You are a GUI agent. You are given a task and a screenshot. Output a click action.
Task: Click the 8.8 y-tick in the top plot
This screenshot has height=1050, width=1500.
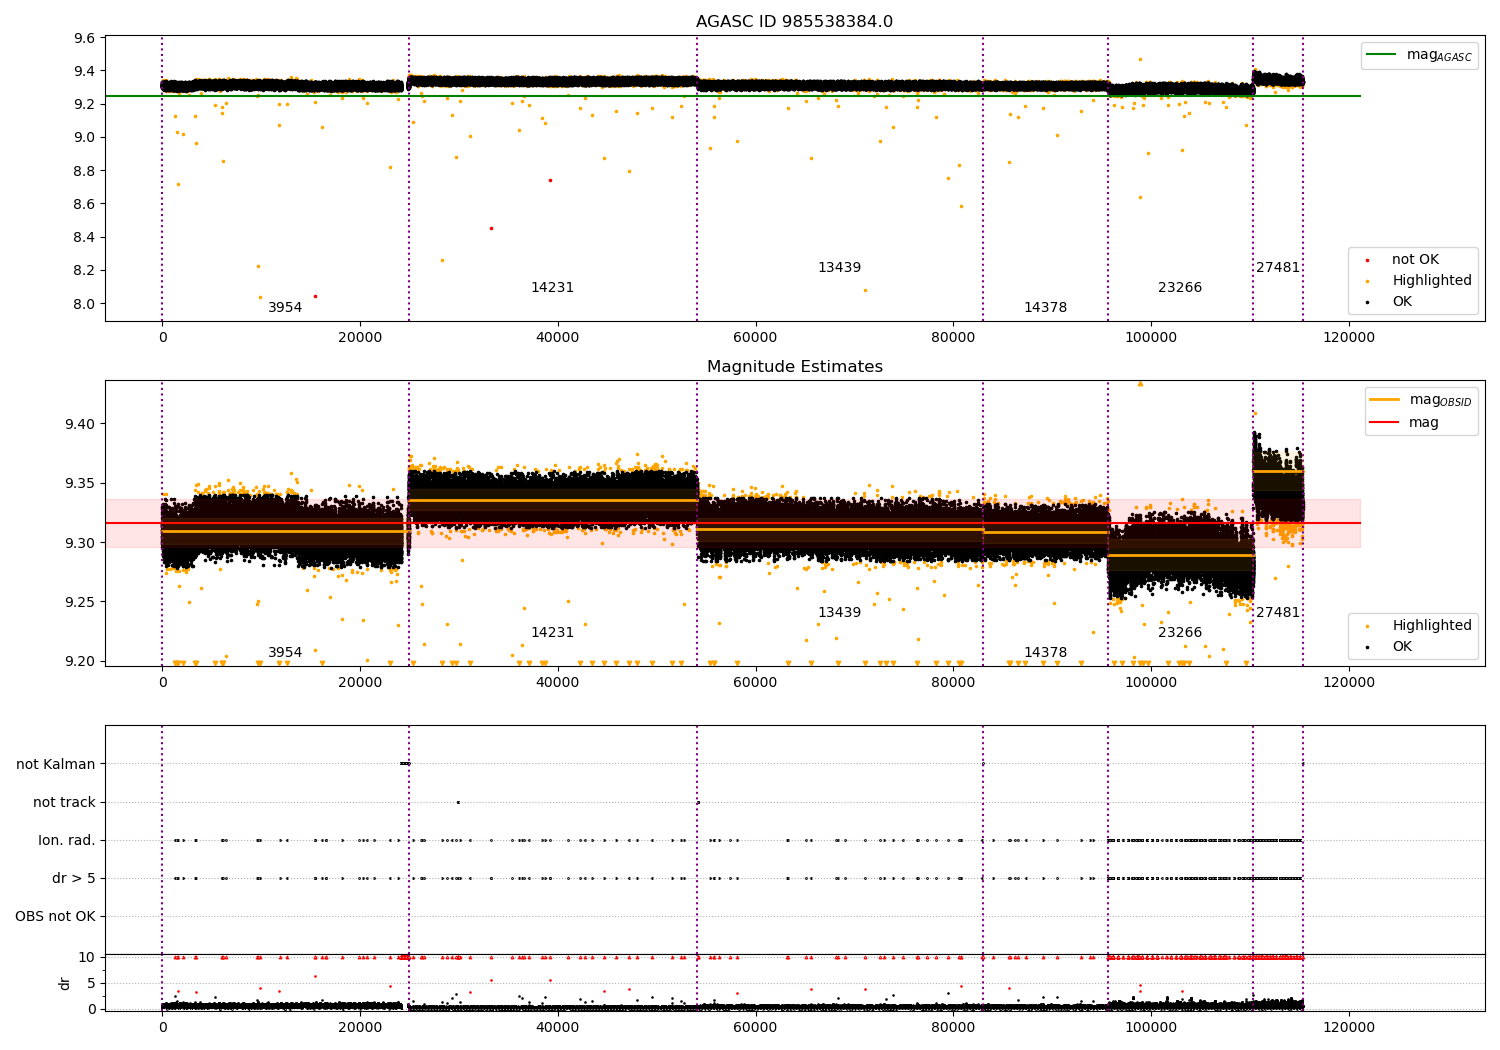click(x=85, y=171)
